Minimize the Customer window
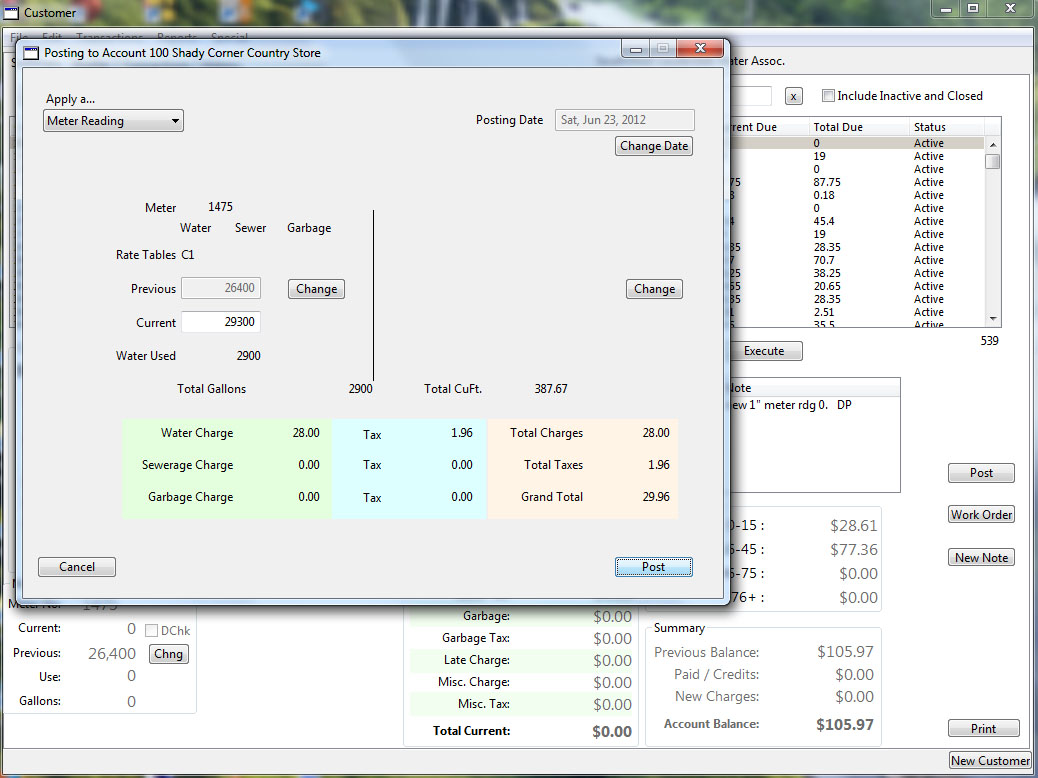 [x=946, y=9]
